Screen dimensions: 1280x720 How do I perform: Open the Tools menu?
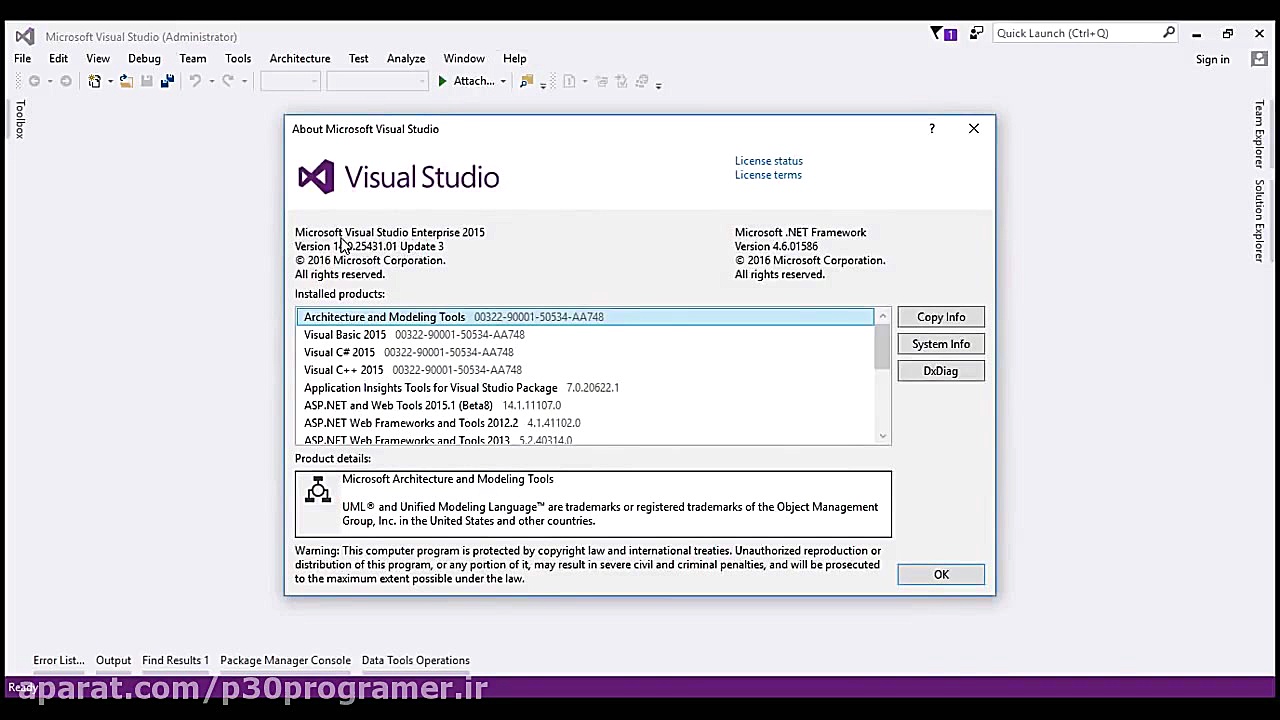click(x=238, y=58)
